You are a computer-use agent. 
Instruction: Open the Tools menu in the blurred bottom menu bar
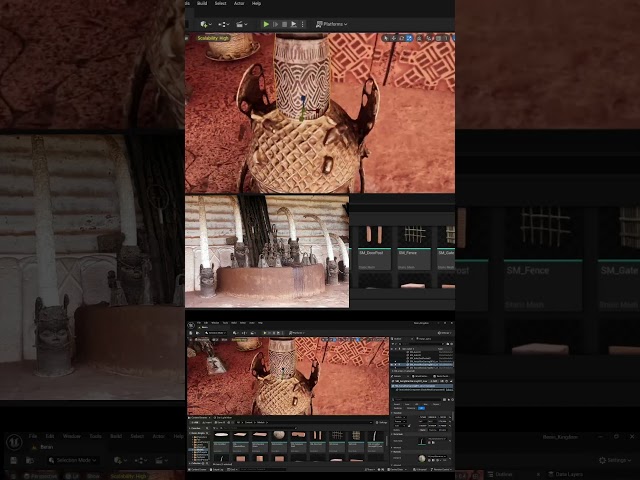pos(95,436)
